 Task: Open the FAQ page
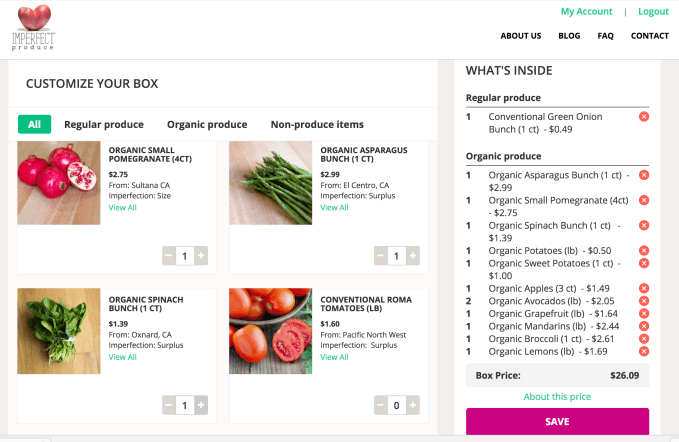[605, 36]
